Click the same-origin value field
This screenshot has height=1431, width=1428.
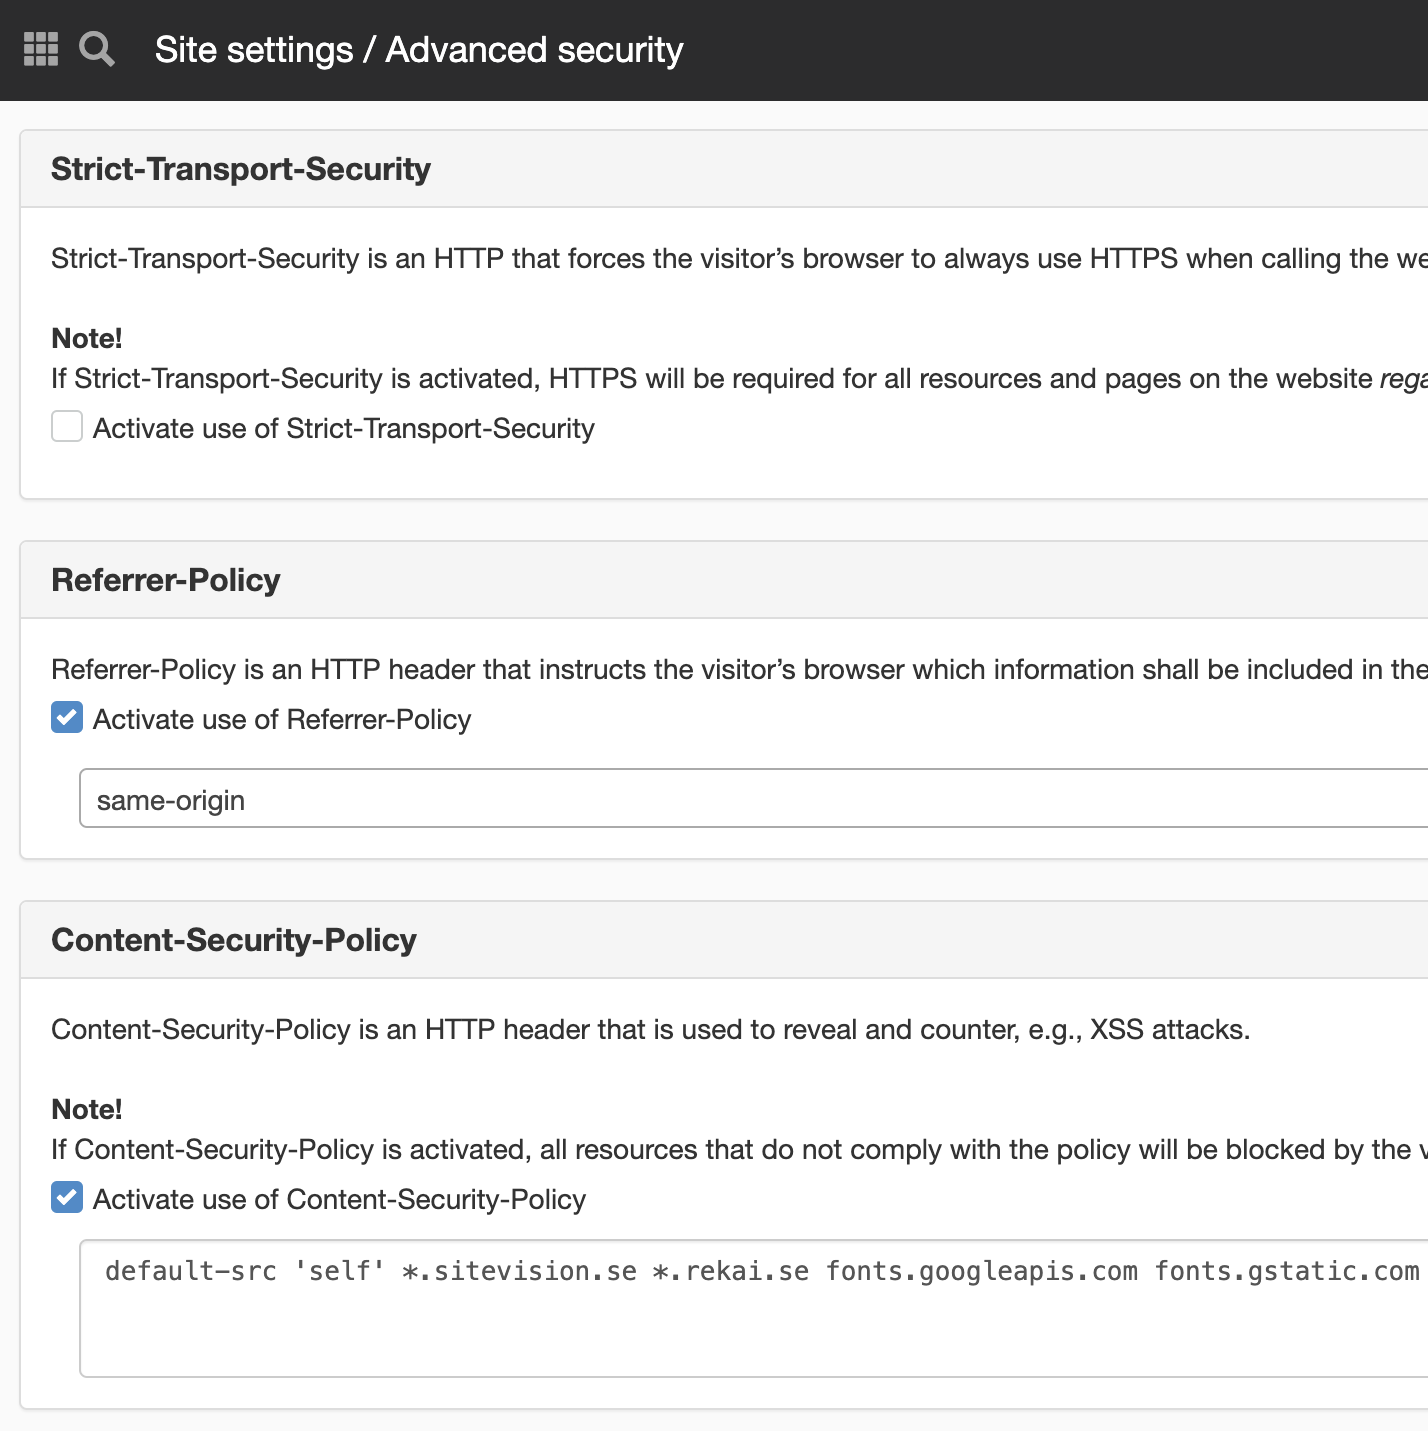(400, 798)
